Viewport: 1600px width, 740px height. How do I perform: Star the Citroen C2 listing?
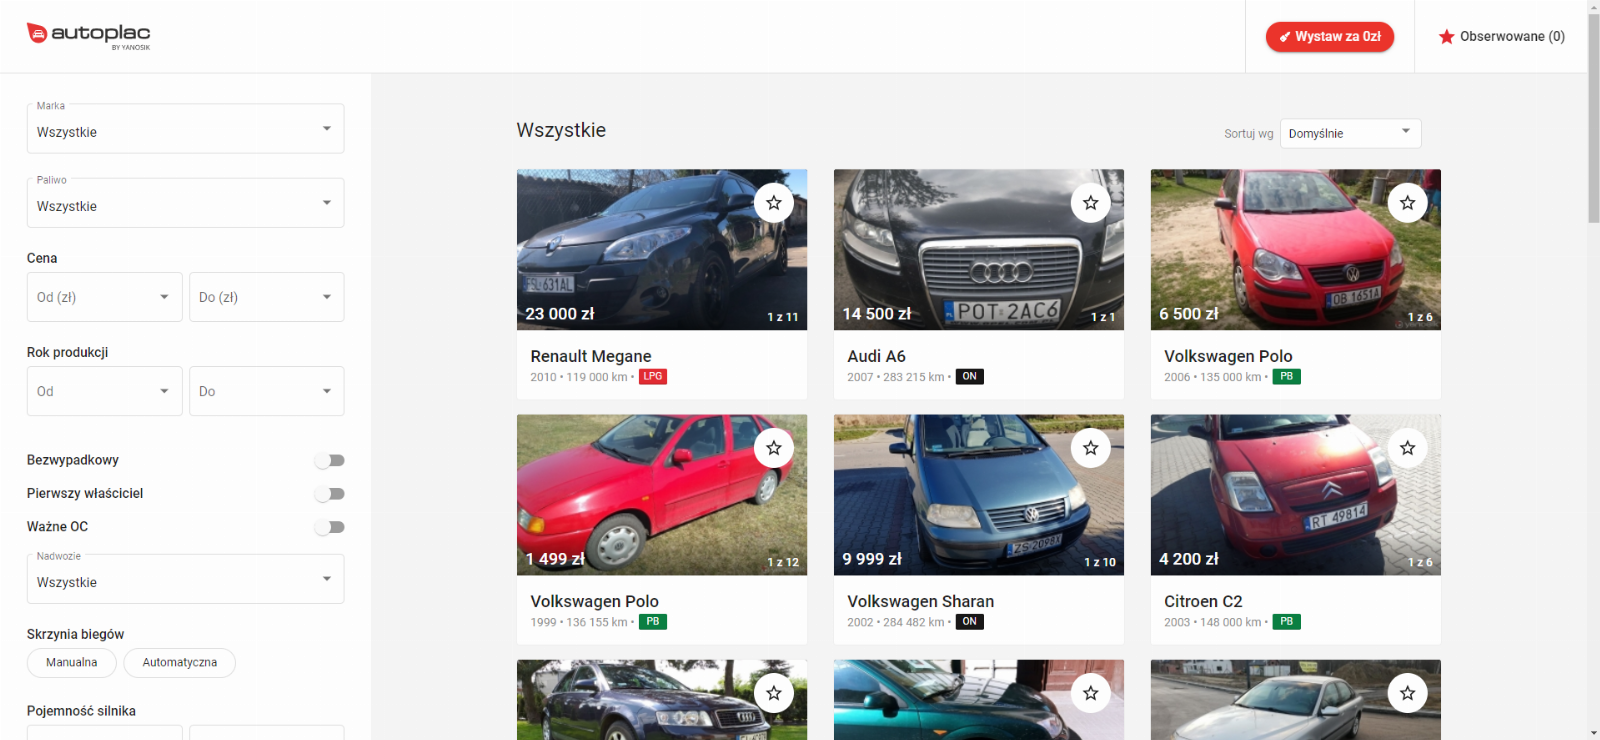coord(1408,448)
